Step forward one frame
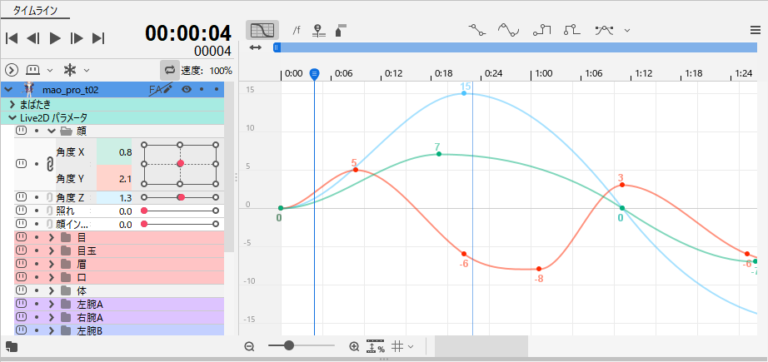This screenshot has width=768, height=362. [x=77, y=38]
